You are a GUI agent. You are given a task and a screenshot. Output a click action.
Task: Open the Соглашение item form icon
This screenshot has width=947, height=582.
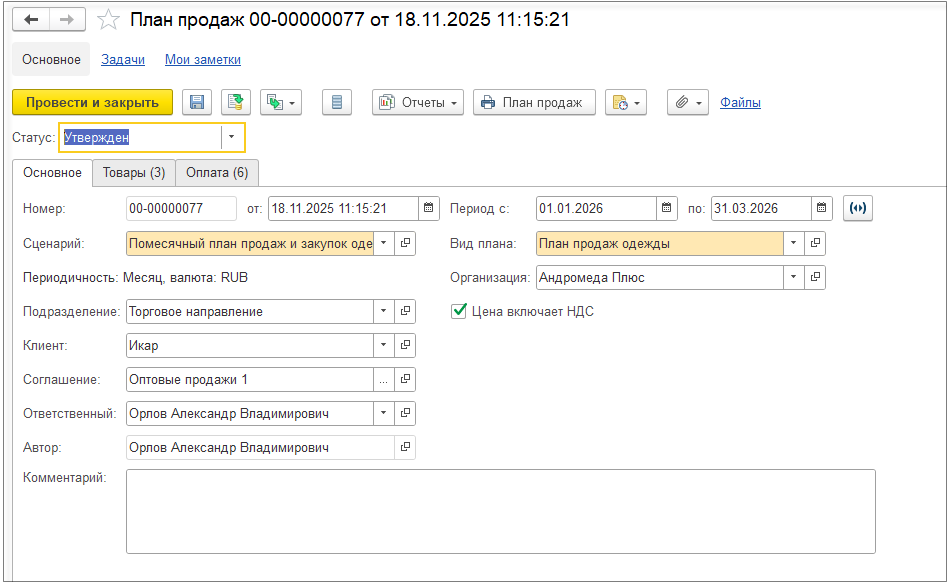tap(405, 380)
